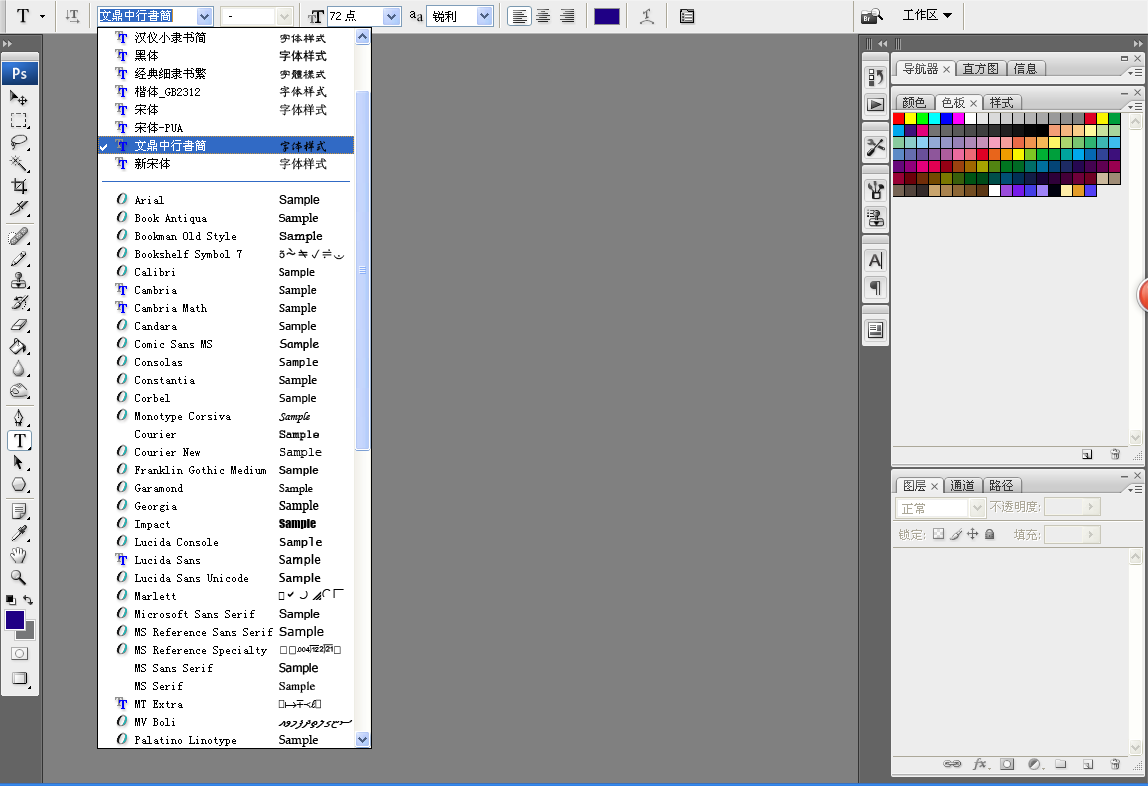
Task: Pick the Magic Wand tool
Action: pos(18,164)
